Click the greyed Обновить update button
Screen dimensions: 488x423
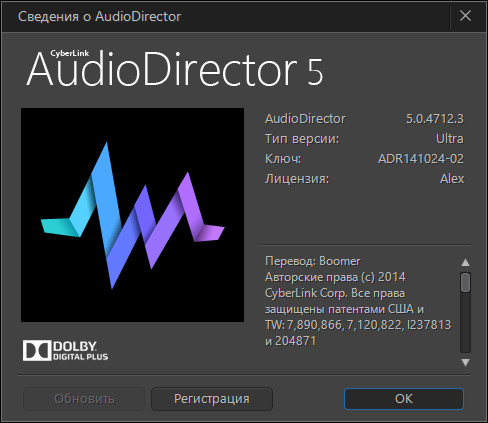(x=84, y=399)
